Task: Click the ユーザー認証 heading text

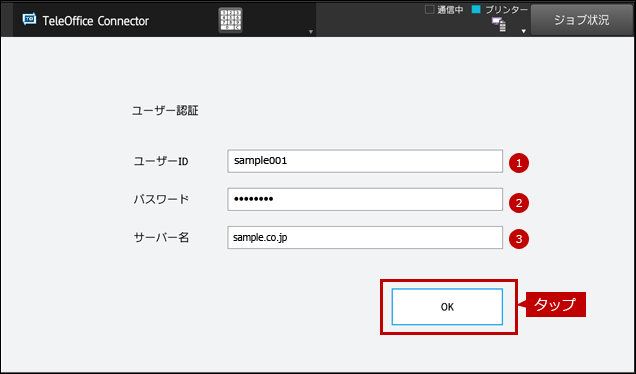Action: [165, 111]
